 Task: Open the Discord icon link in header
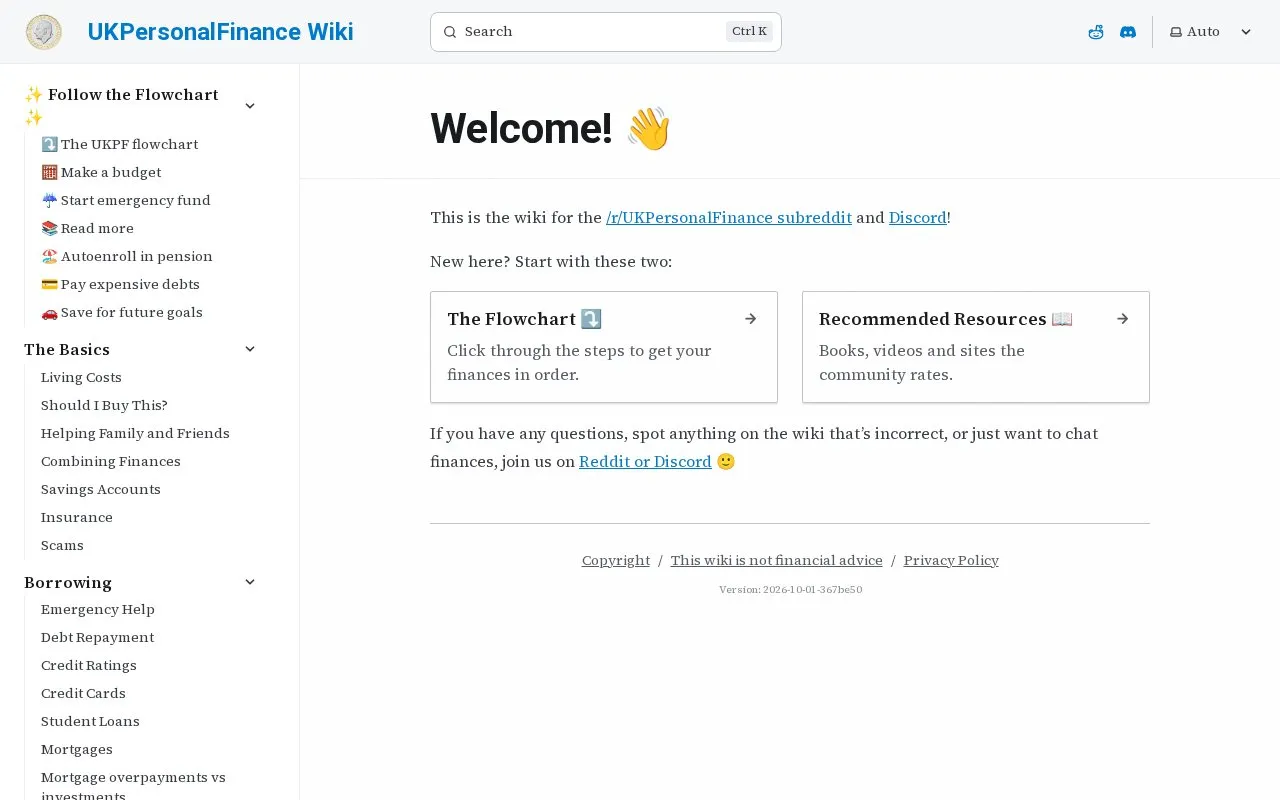(x=1128, y=32)
